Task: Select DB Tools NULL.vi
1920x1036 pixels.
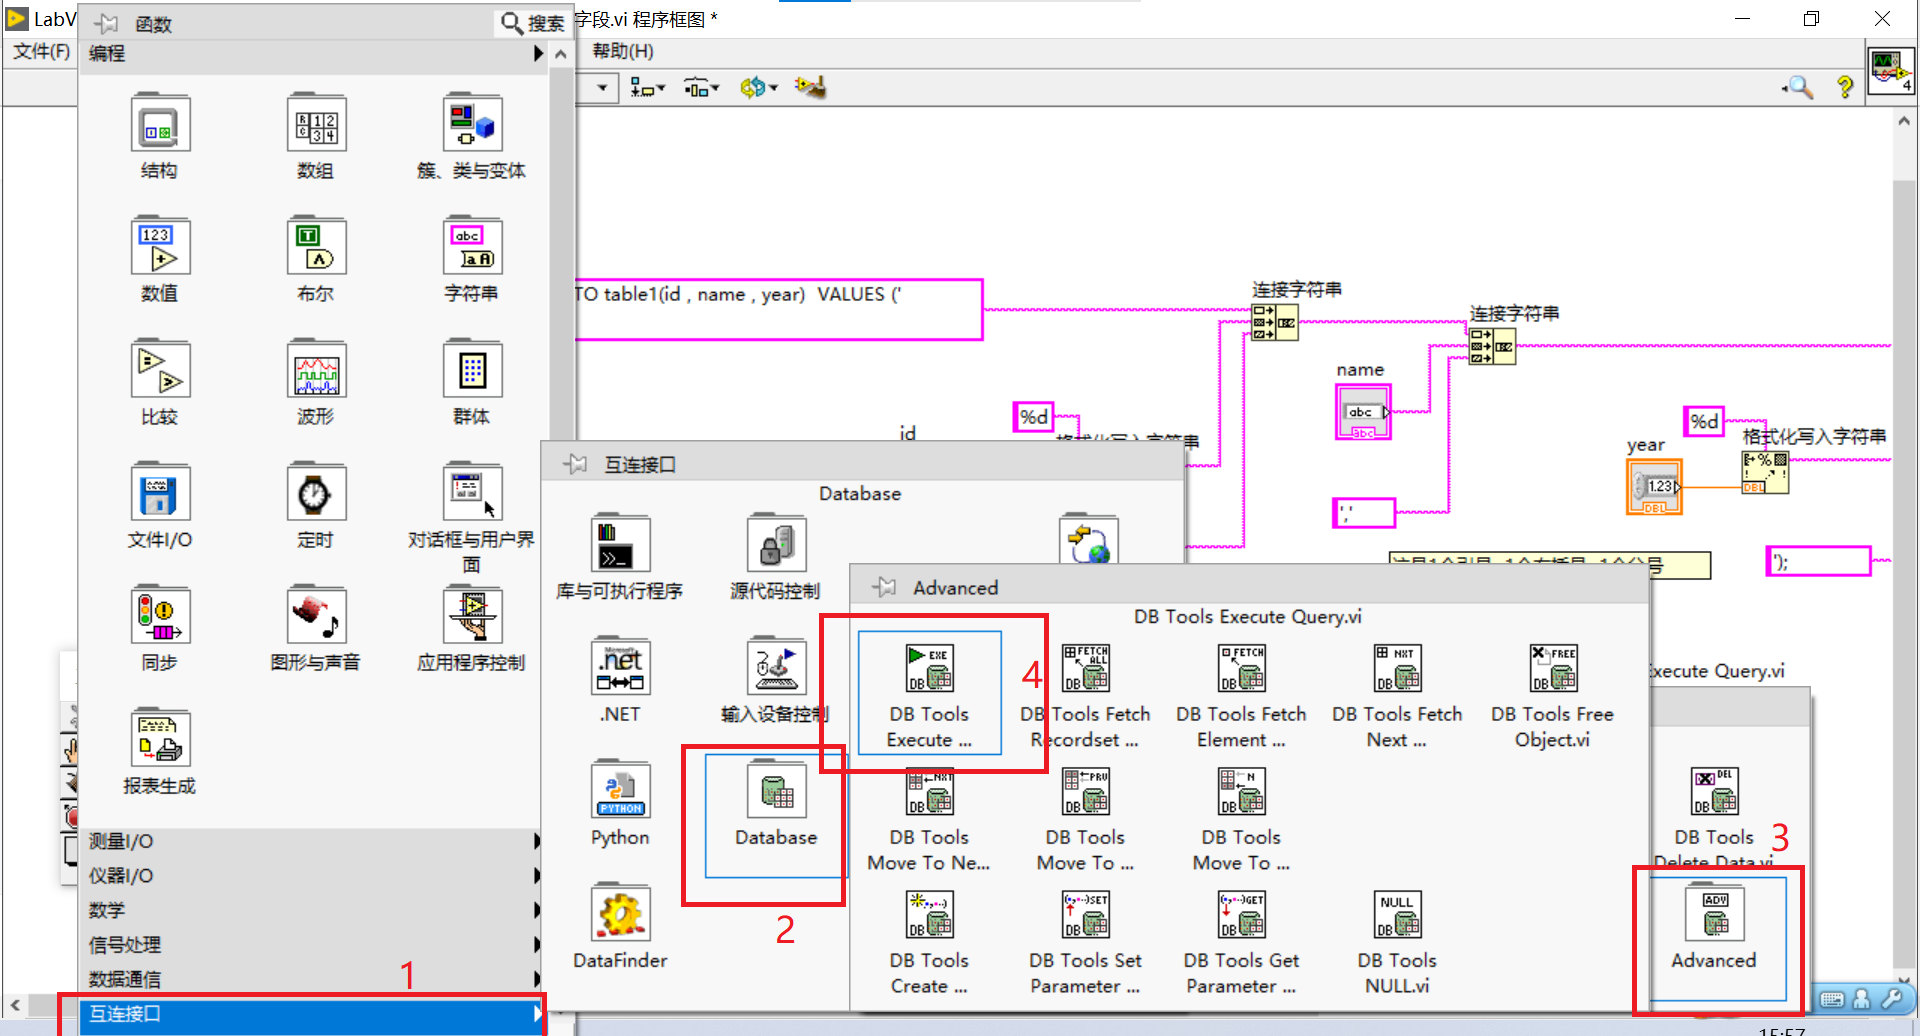Action: pyautogui.click(x=1396, y=916)
